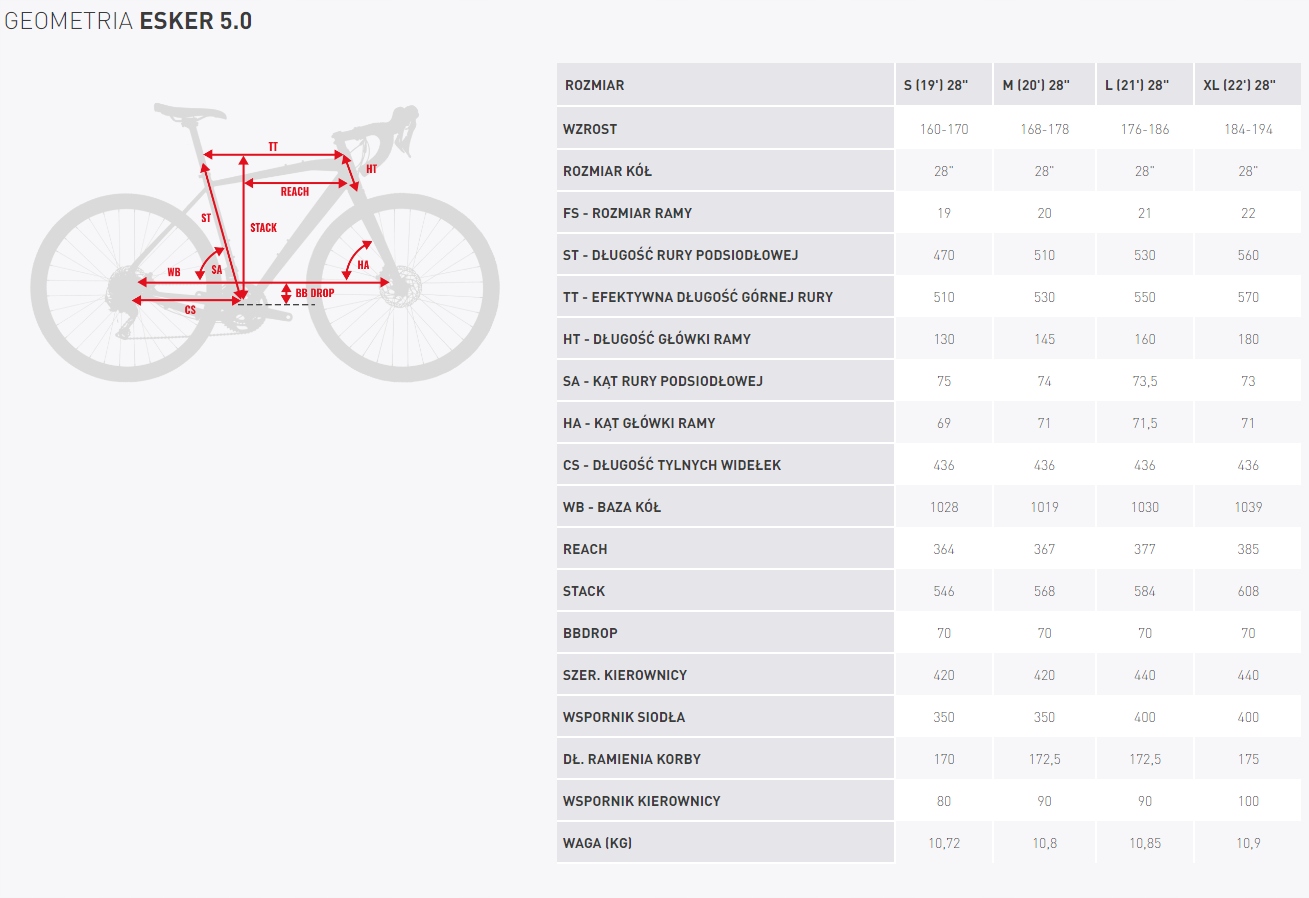Click the 168-178 height value
The width and height of the screenshot is (1309, 898).
pyautogui.click(x=1044, y=129)
